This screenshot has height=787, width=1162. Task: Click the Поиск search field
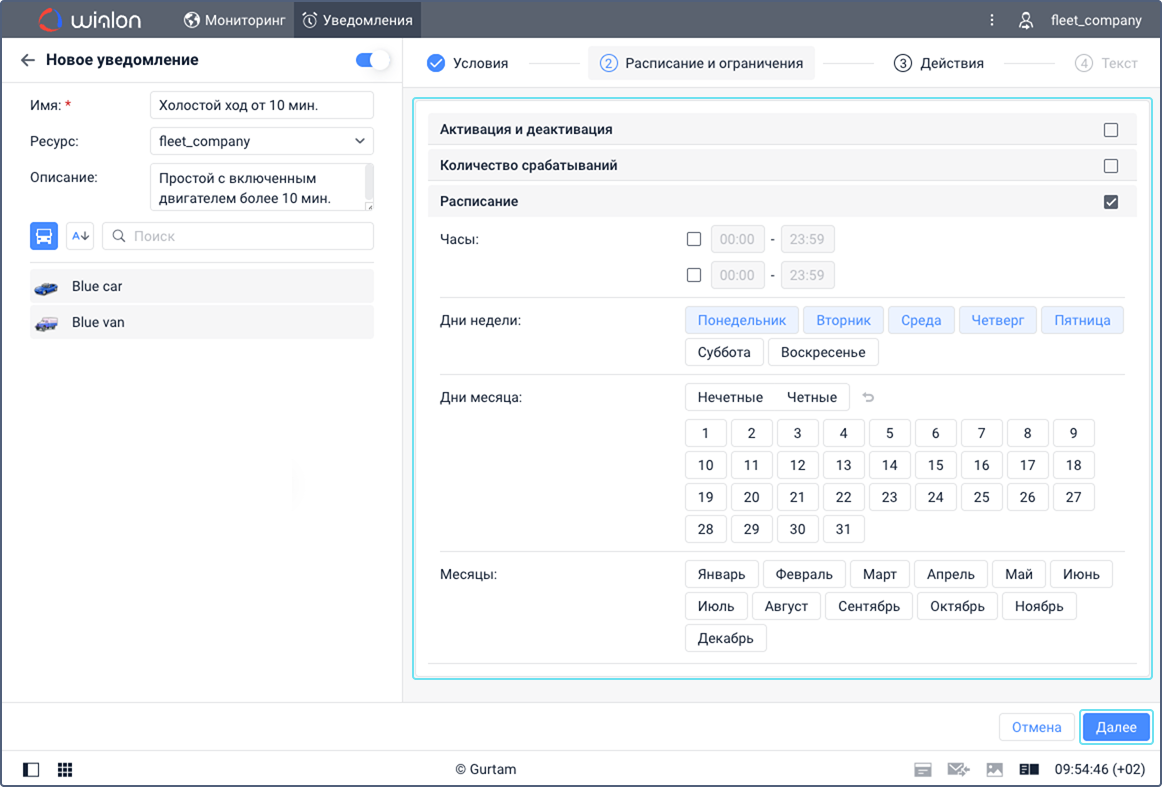coord(238,236)
